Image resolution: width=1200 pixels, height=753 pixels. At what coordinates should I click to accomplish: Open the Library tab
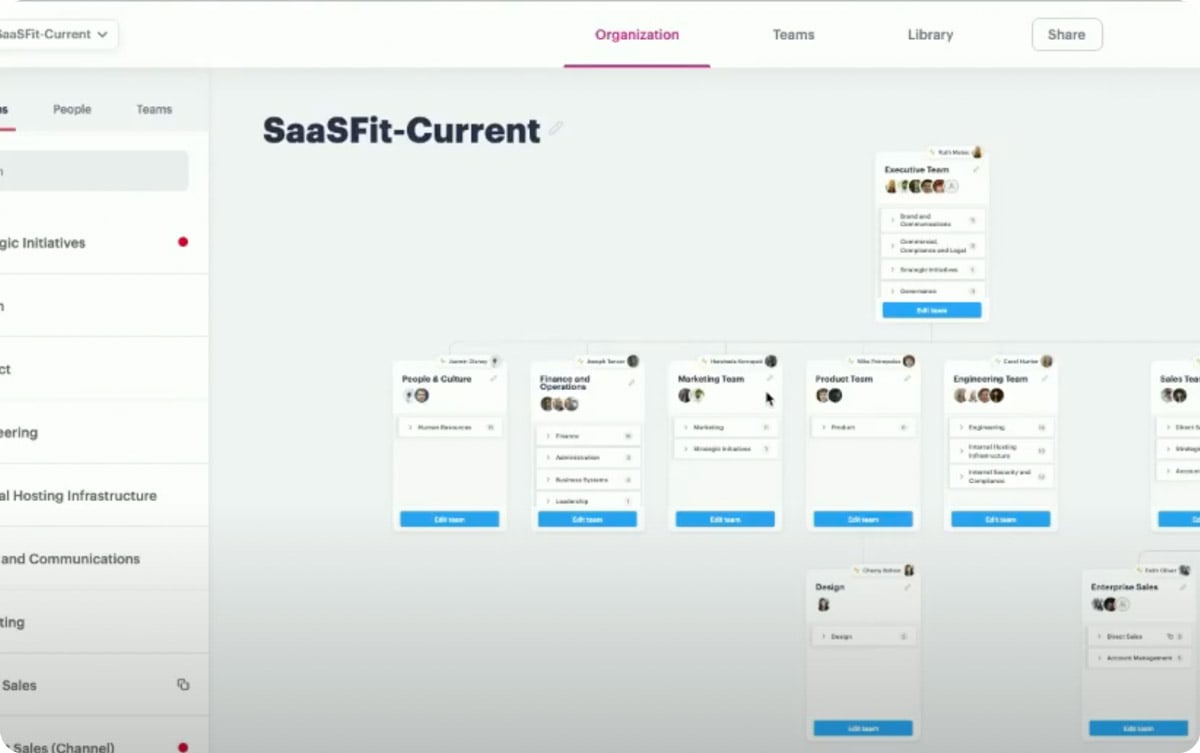(x=929, y=35)
